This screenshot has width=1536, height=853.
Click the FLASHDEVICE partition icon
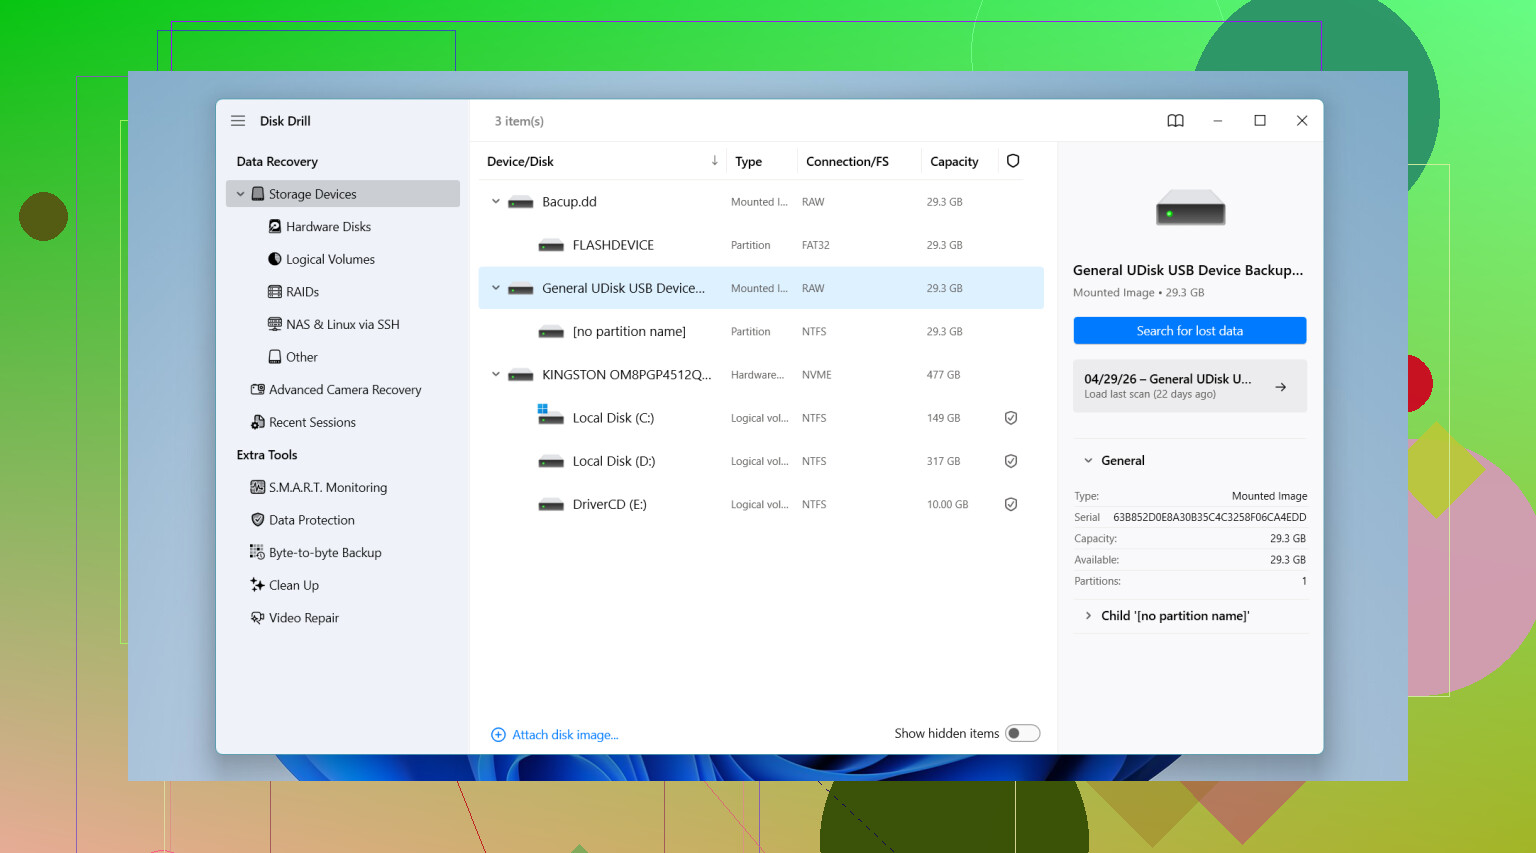(551, 246)
